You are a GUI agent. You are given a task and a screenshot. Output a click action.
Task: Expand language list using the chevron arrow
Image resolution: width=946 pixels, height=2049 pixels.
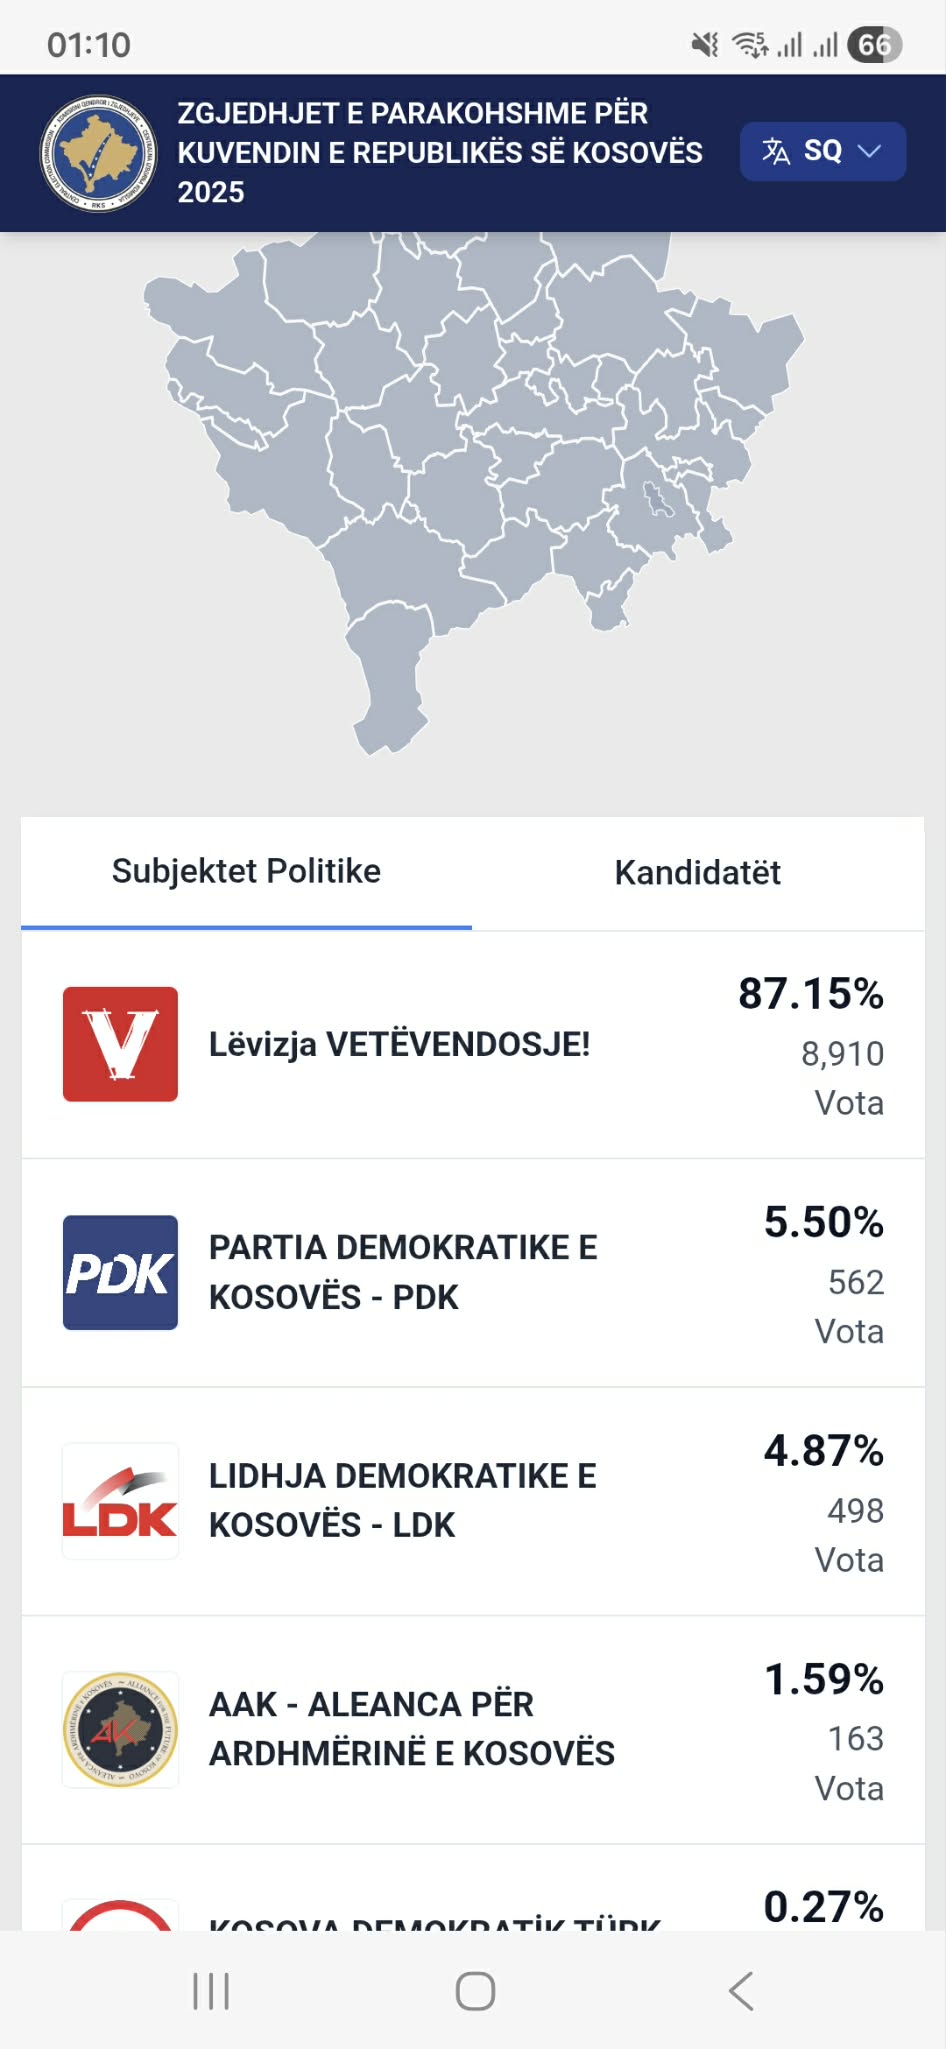(x=870, y=151)
